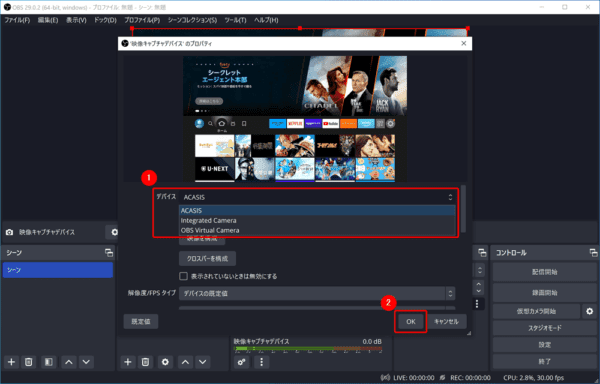Confirm the properties dialog with OK

click(411, 322)
